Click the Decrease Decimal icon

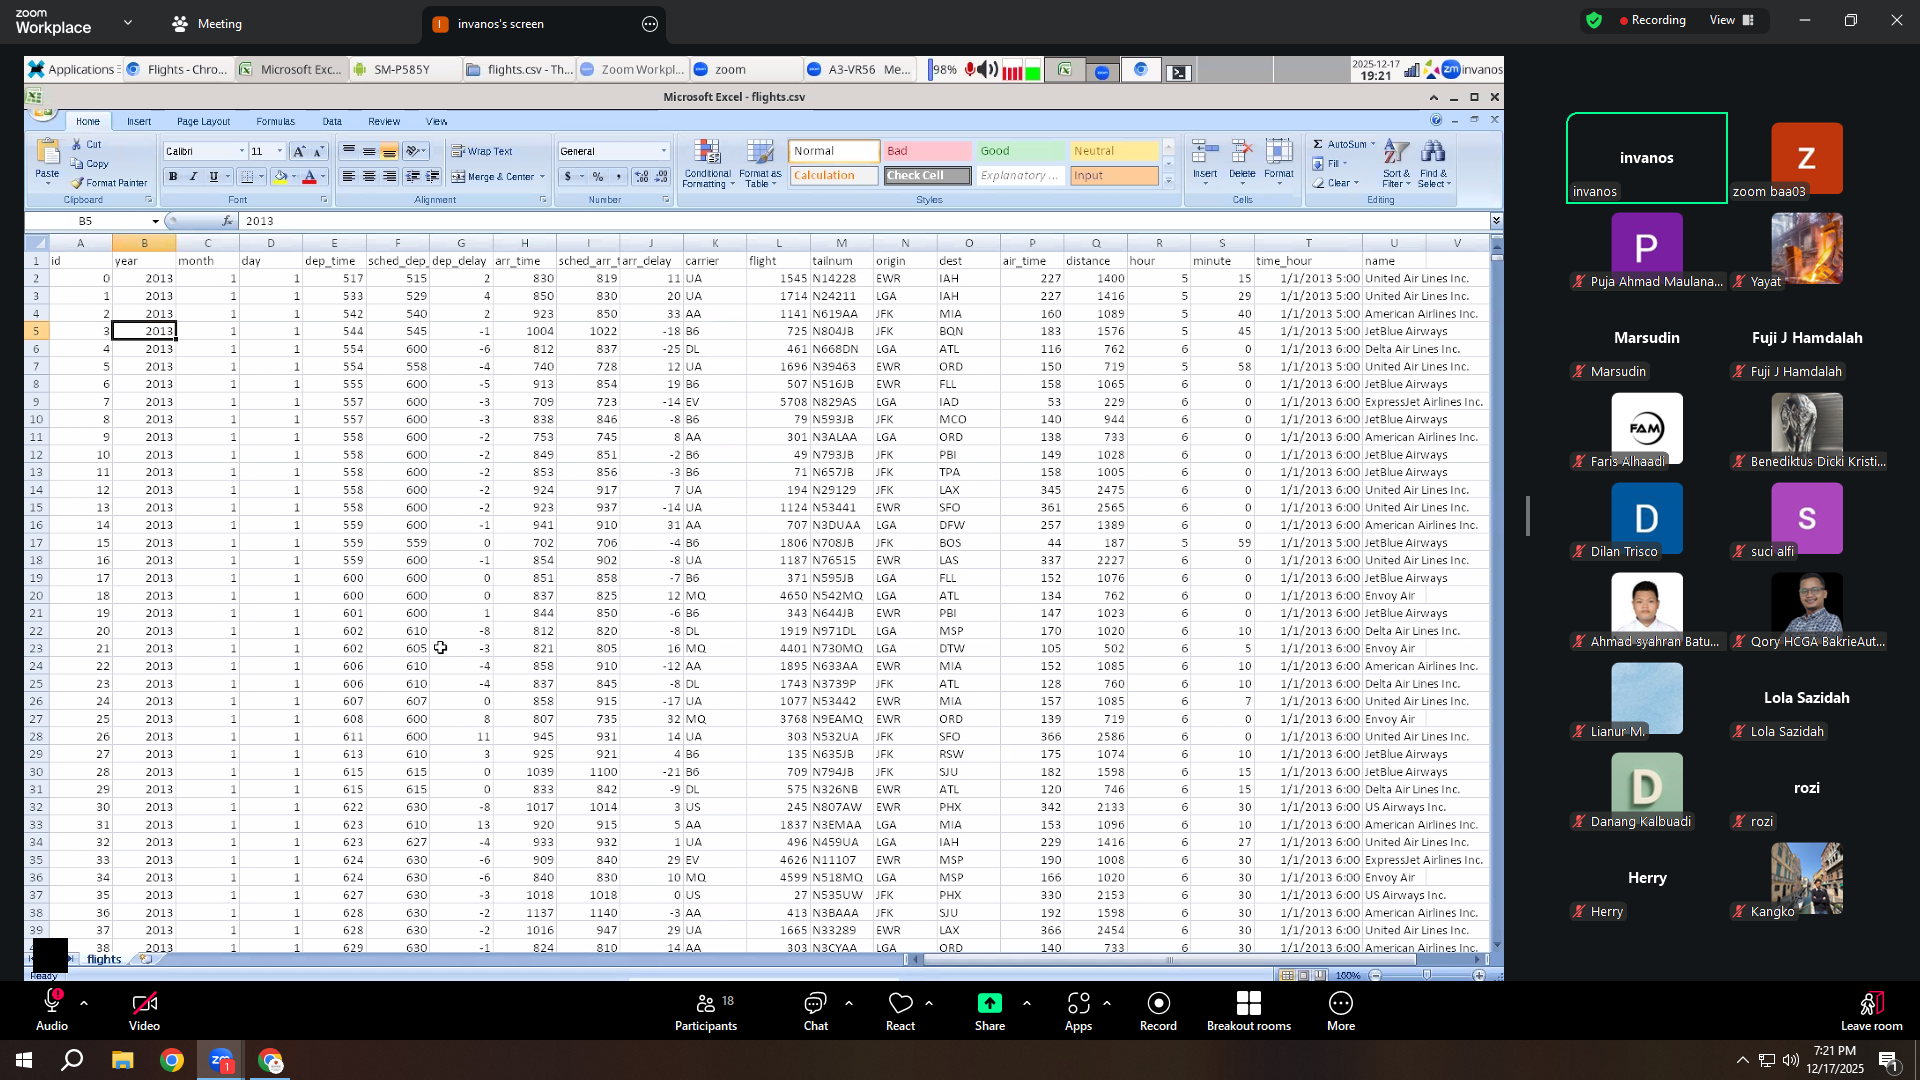click(661, 177)
